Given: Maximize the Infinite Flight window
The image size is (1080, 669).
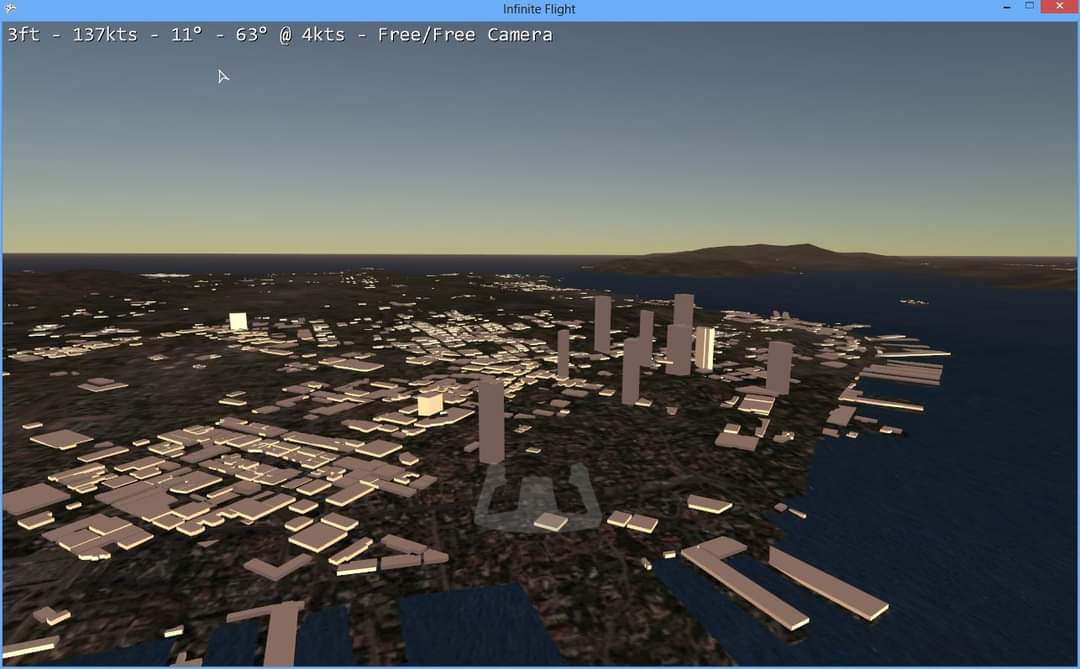Looking at the screenshot, I should click(1029, 6).
